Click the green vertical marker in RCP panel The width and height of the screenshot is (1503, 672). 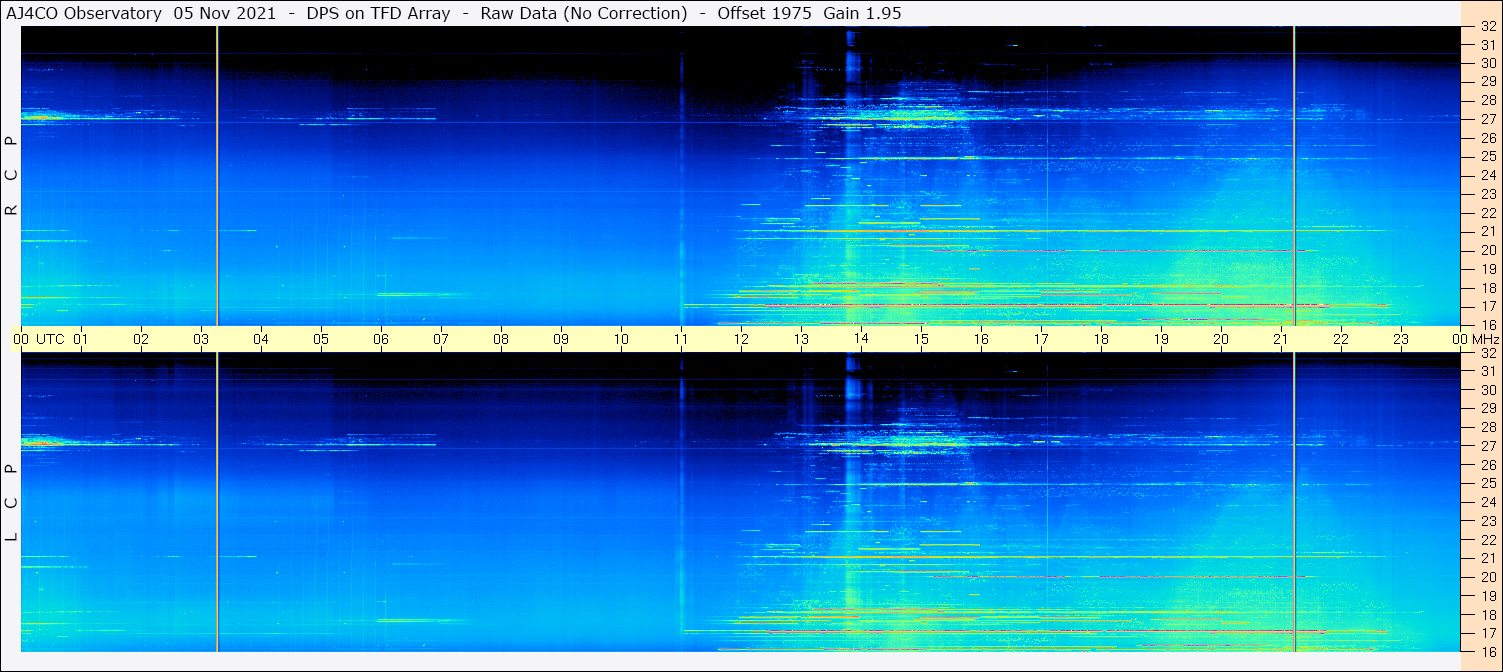point(1294,176)
